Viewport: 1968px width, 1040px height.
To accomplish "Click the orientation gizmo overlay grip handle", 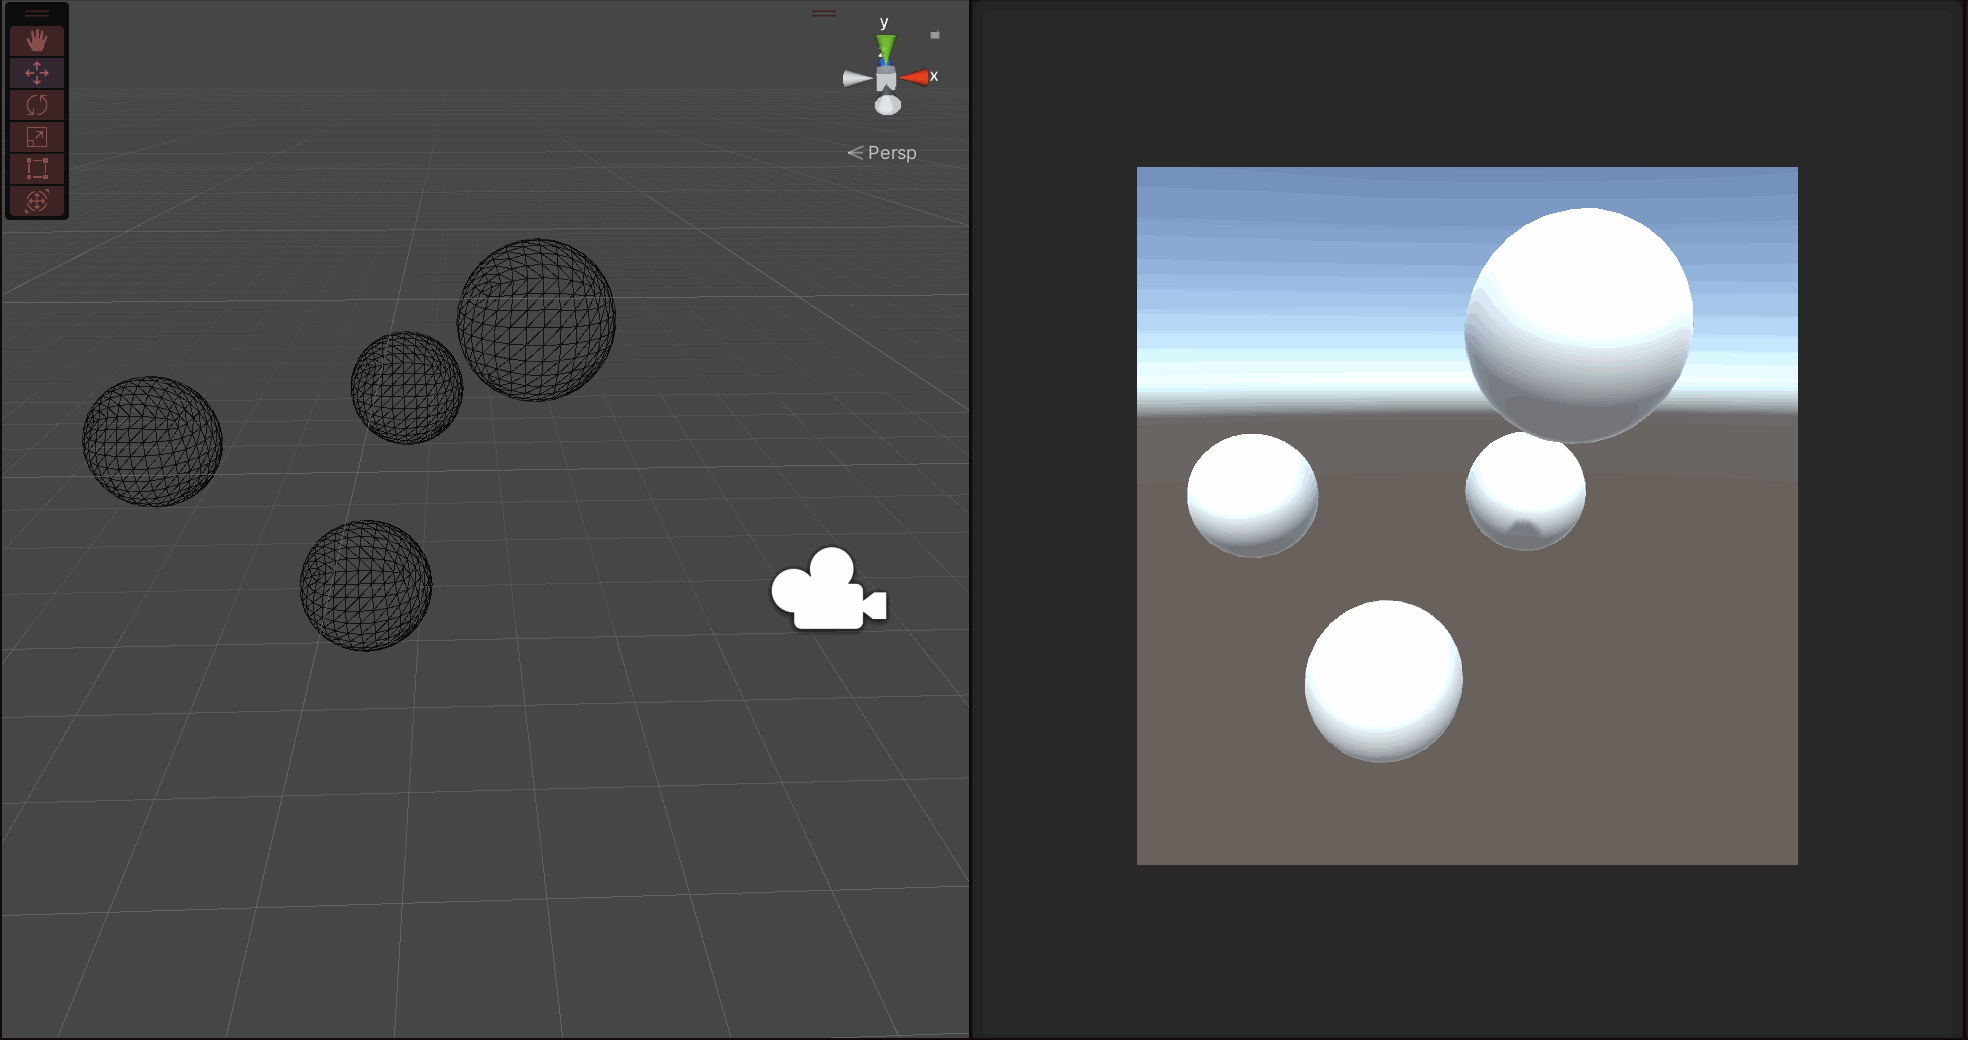I will pyautogui.click(x=824, y=13).
